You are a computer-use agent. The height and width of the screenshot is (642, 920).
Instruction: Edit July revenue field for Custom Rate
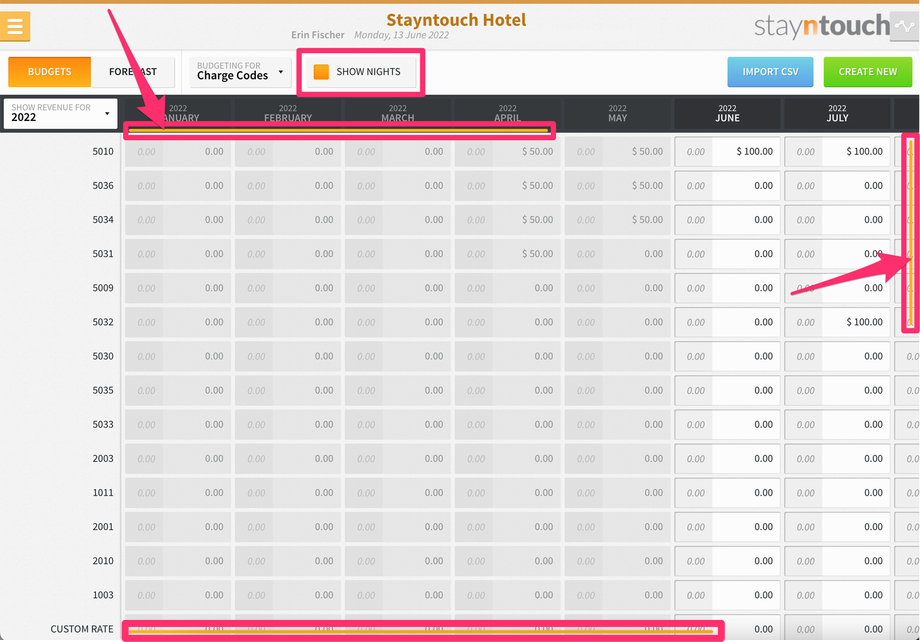(x=856, y=629)
